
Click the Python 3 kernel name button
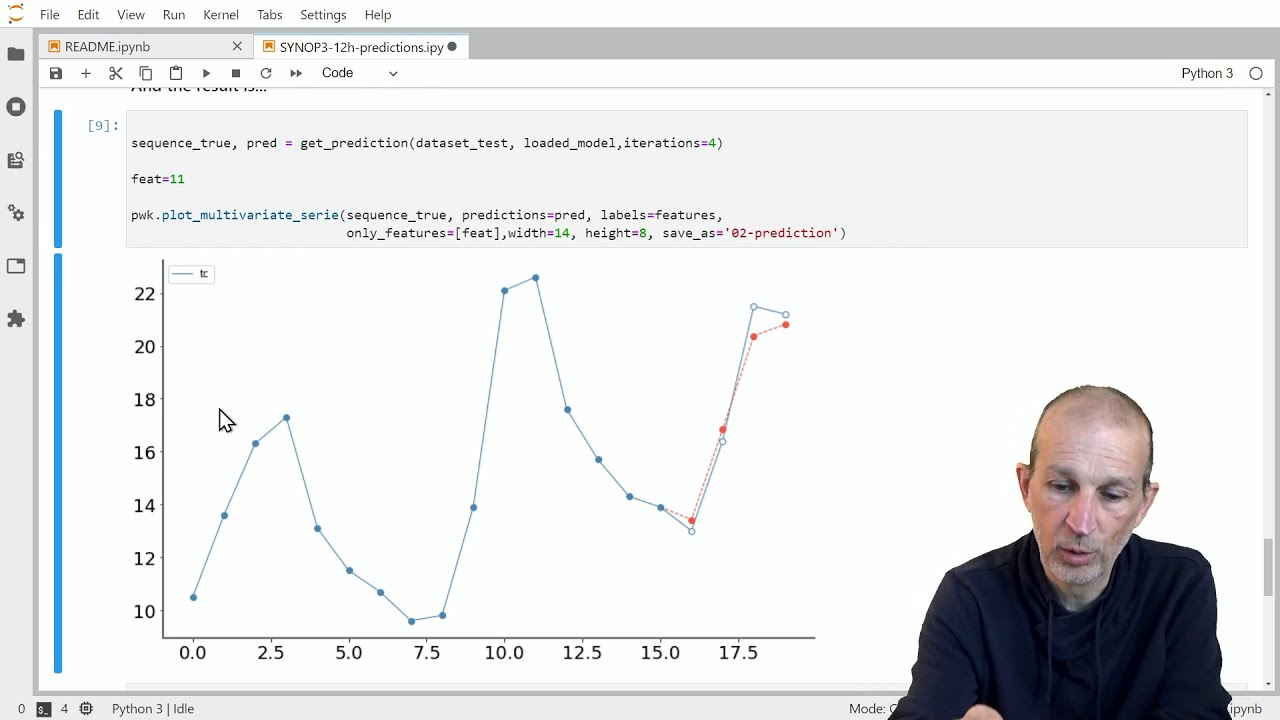click(x=1207, y=73)
